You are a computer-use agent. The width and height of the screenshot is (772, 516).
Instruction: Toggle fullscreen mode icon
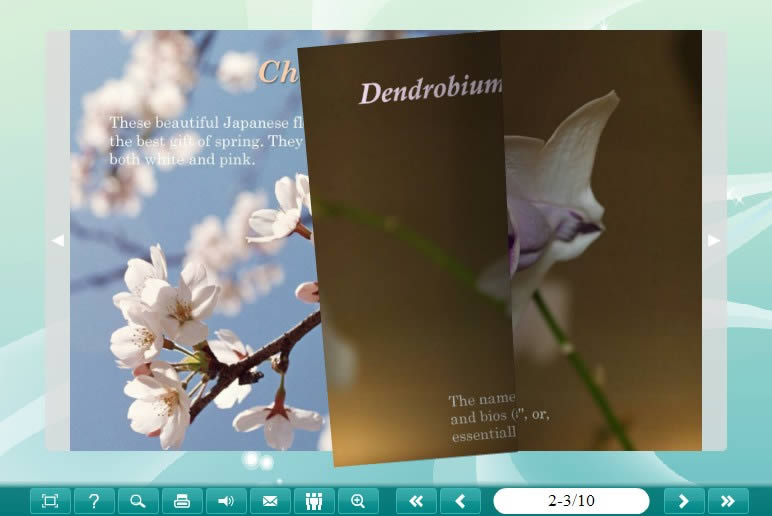pos(50,501)
